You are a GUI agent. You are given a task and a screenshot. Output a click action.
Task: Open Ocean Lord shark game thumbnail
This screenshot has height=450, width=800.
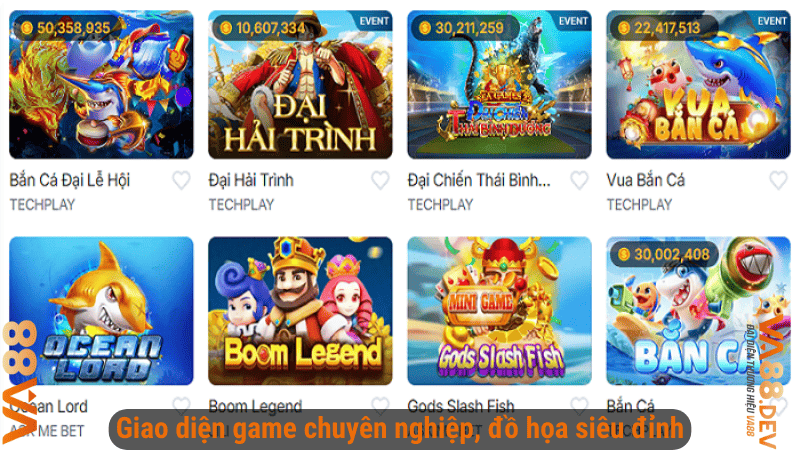click(101, 311)
